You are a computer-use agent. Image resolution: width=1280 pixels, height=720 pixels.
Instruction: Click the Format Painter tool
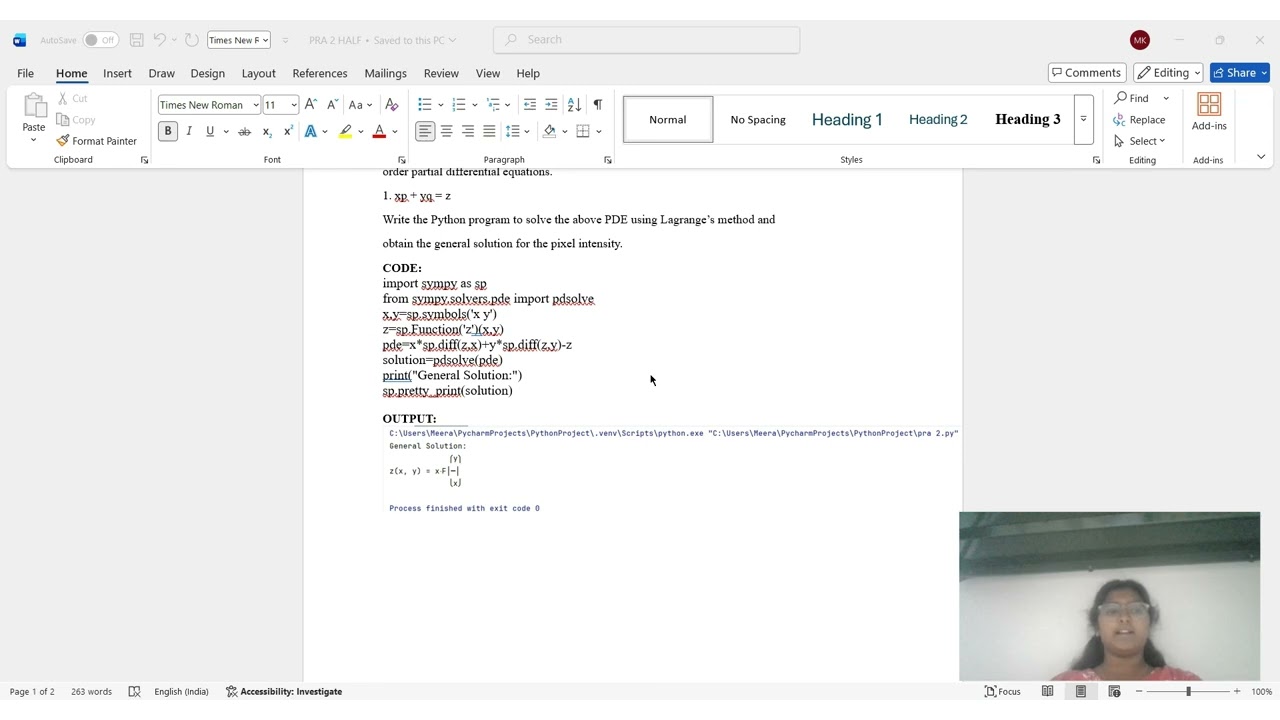coord(96,141)
